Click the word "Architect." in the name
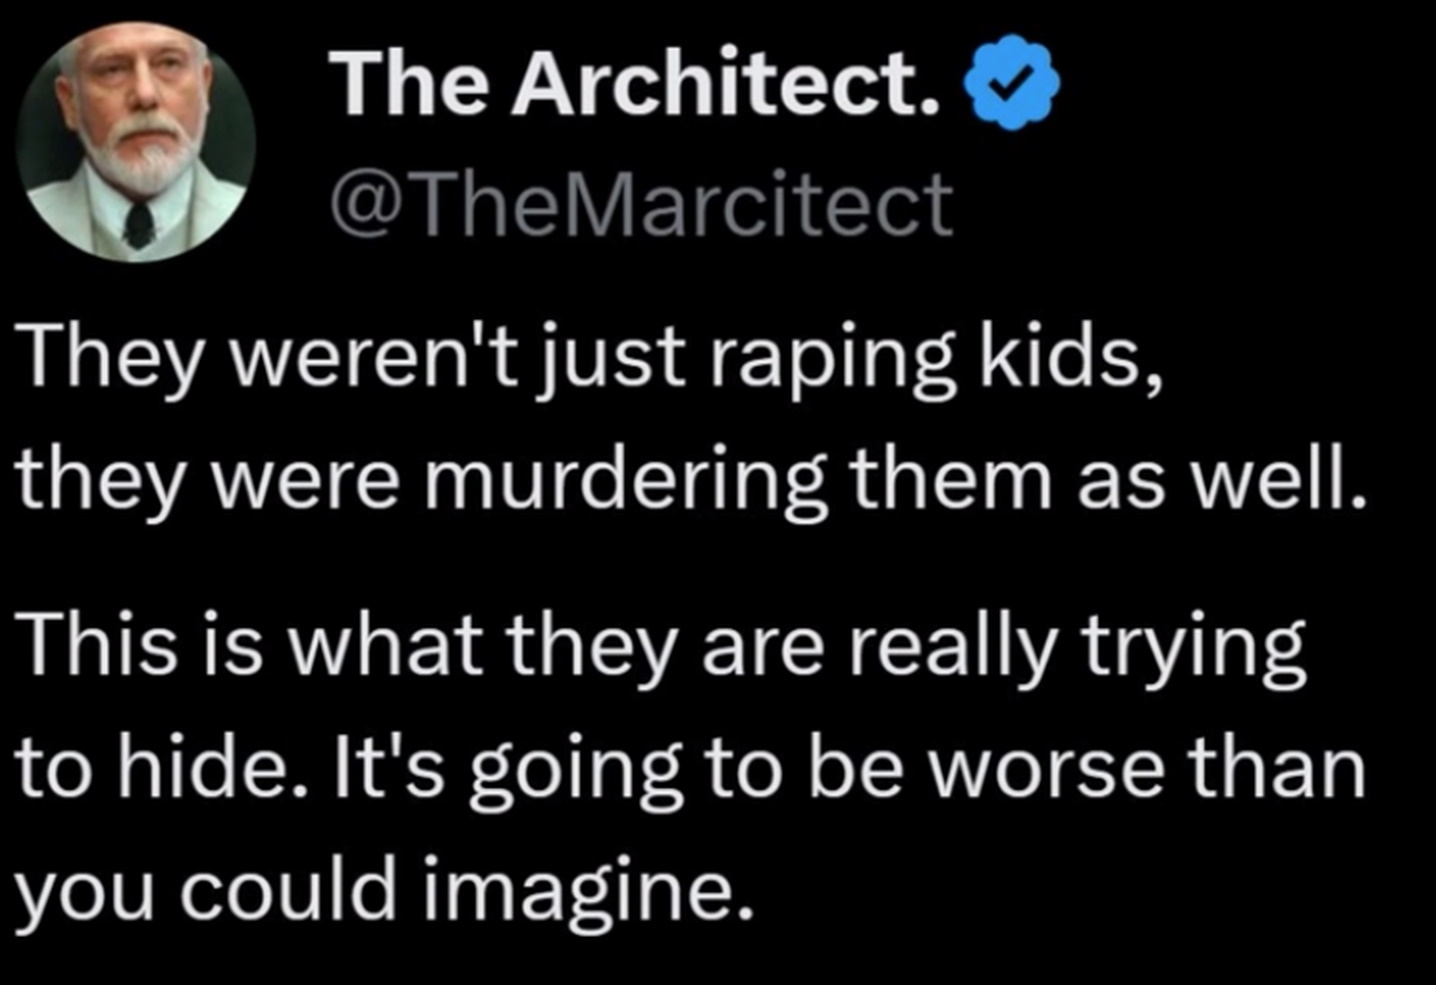Image resolution: width=1436 pixels, height=985 pixels. point(727,82)
